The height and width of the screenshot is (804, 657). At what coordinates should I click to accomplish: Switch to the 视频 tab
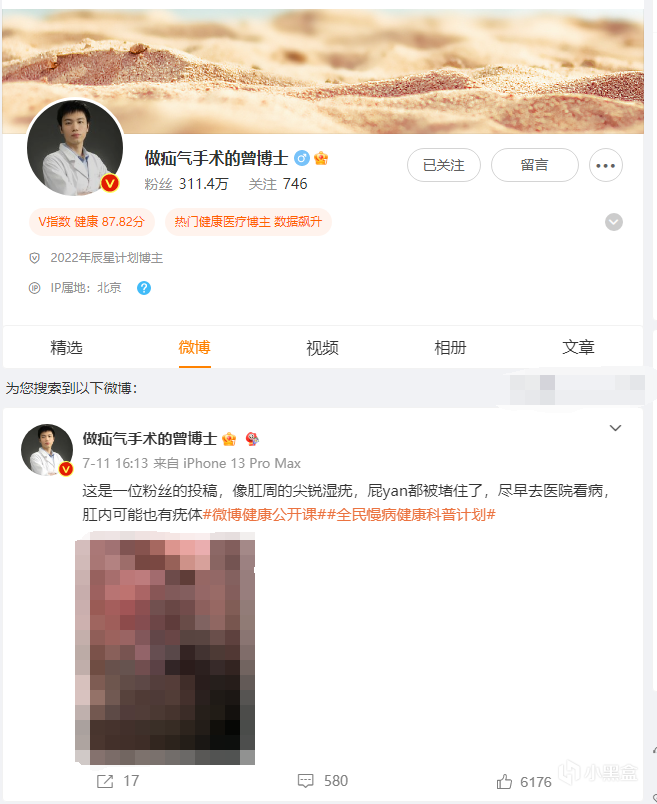pos(322,348)
